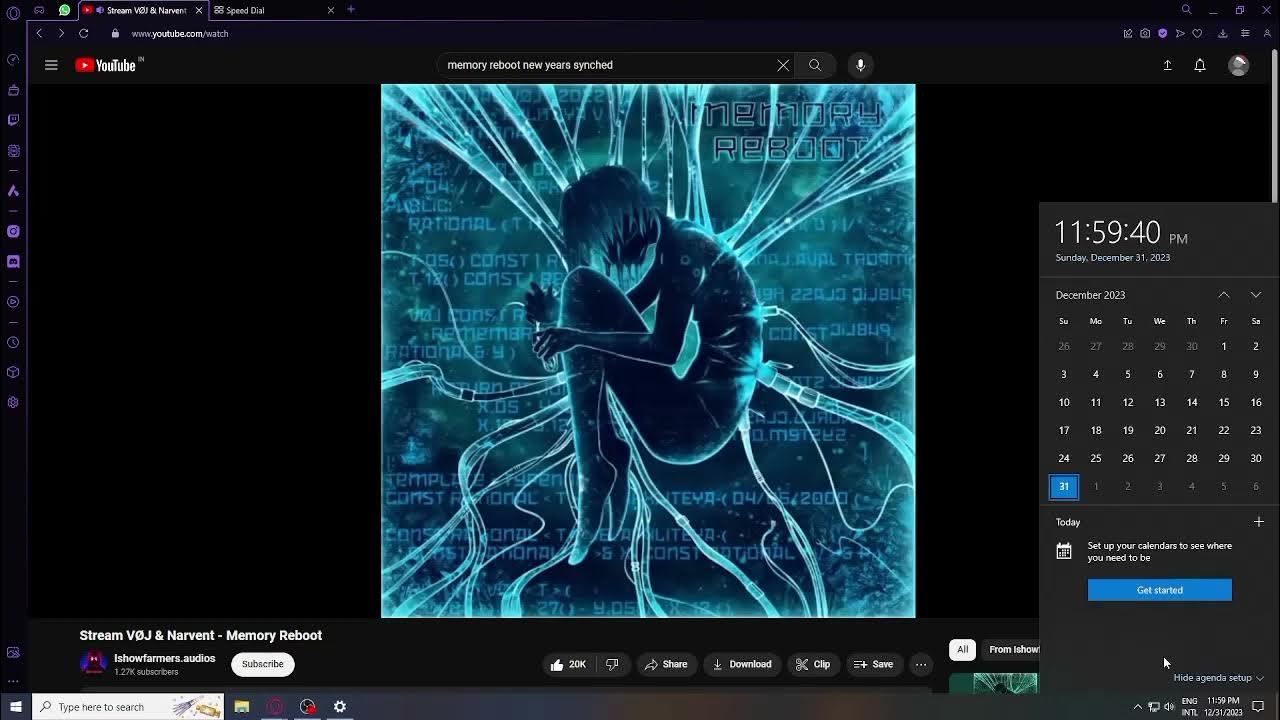
Task: Open YouTube notifications bell
Action: click(1200, 65)
